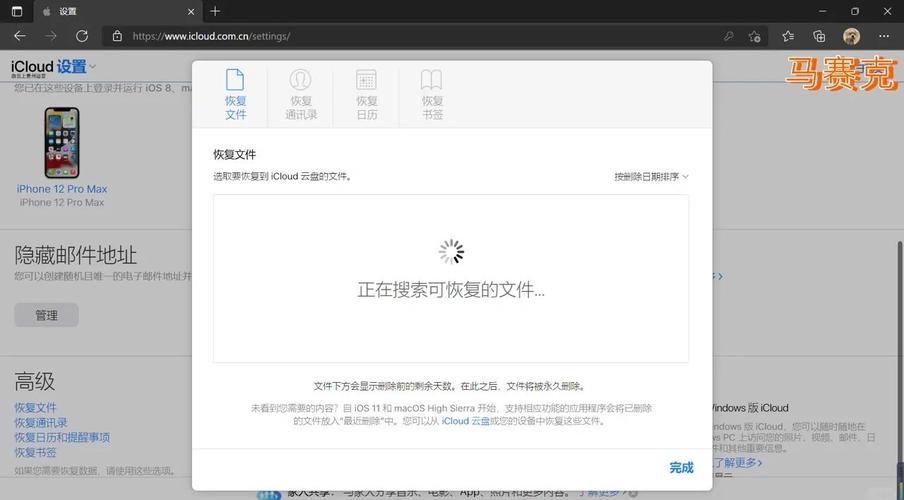The height and width of the screenshot is (500, 904).
Task: Open browser settings and more menu
Action: pyautogui.click(x=884, y=36)
